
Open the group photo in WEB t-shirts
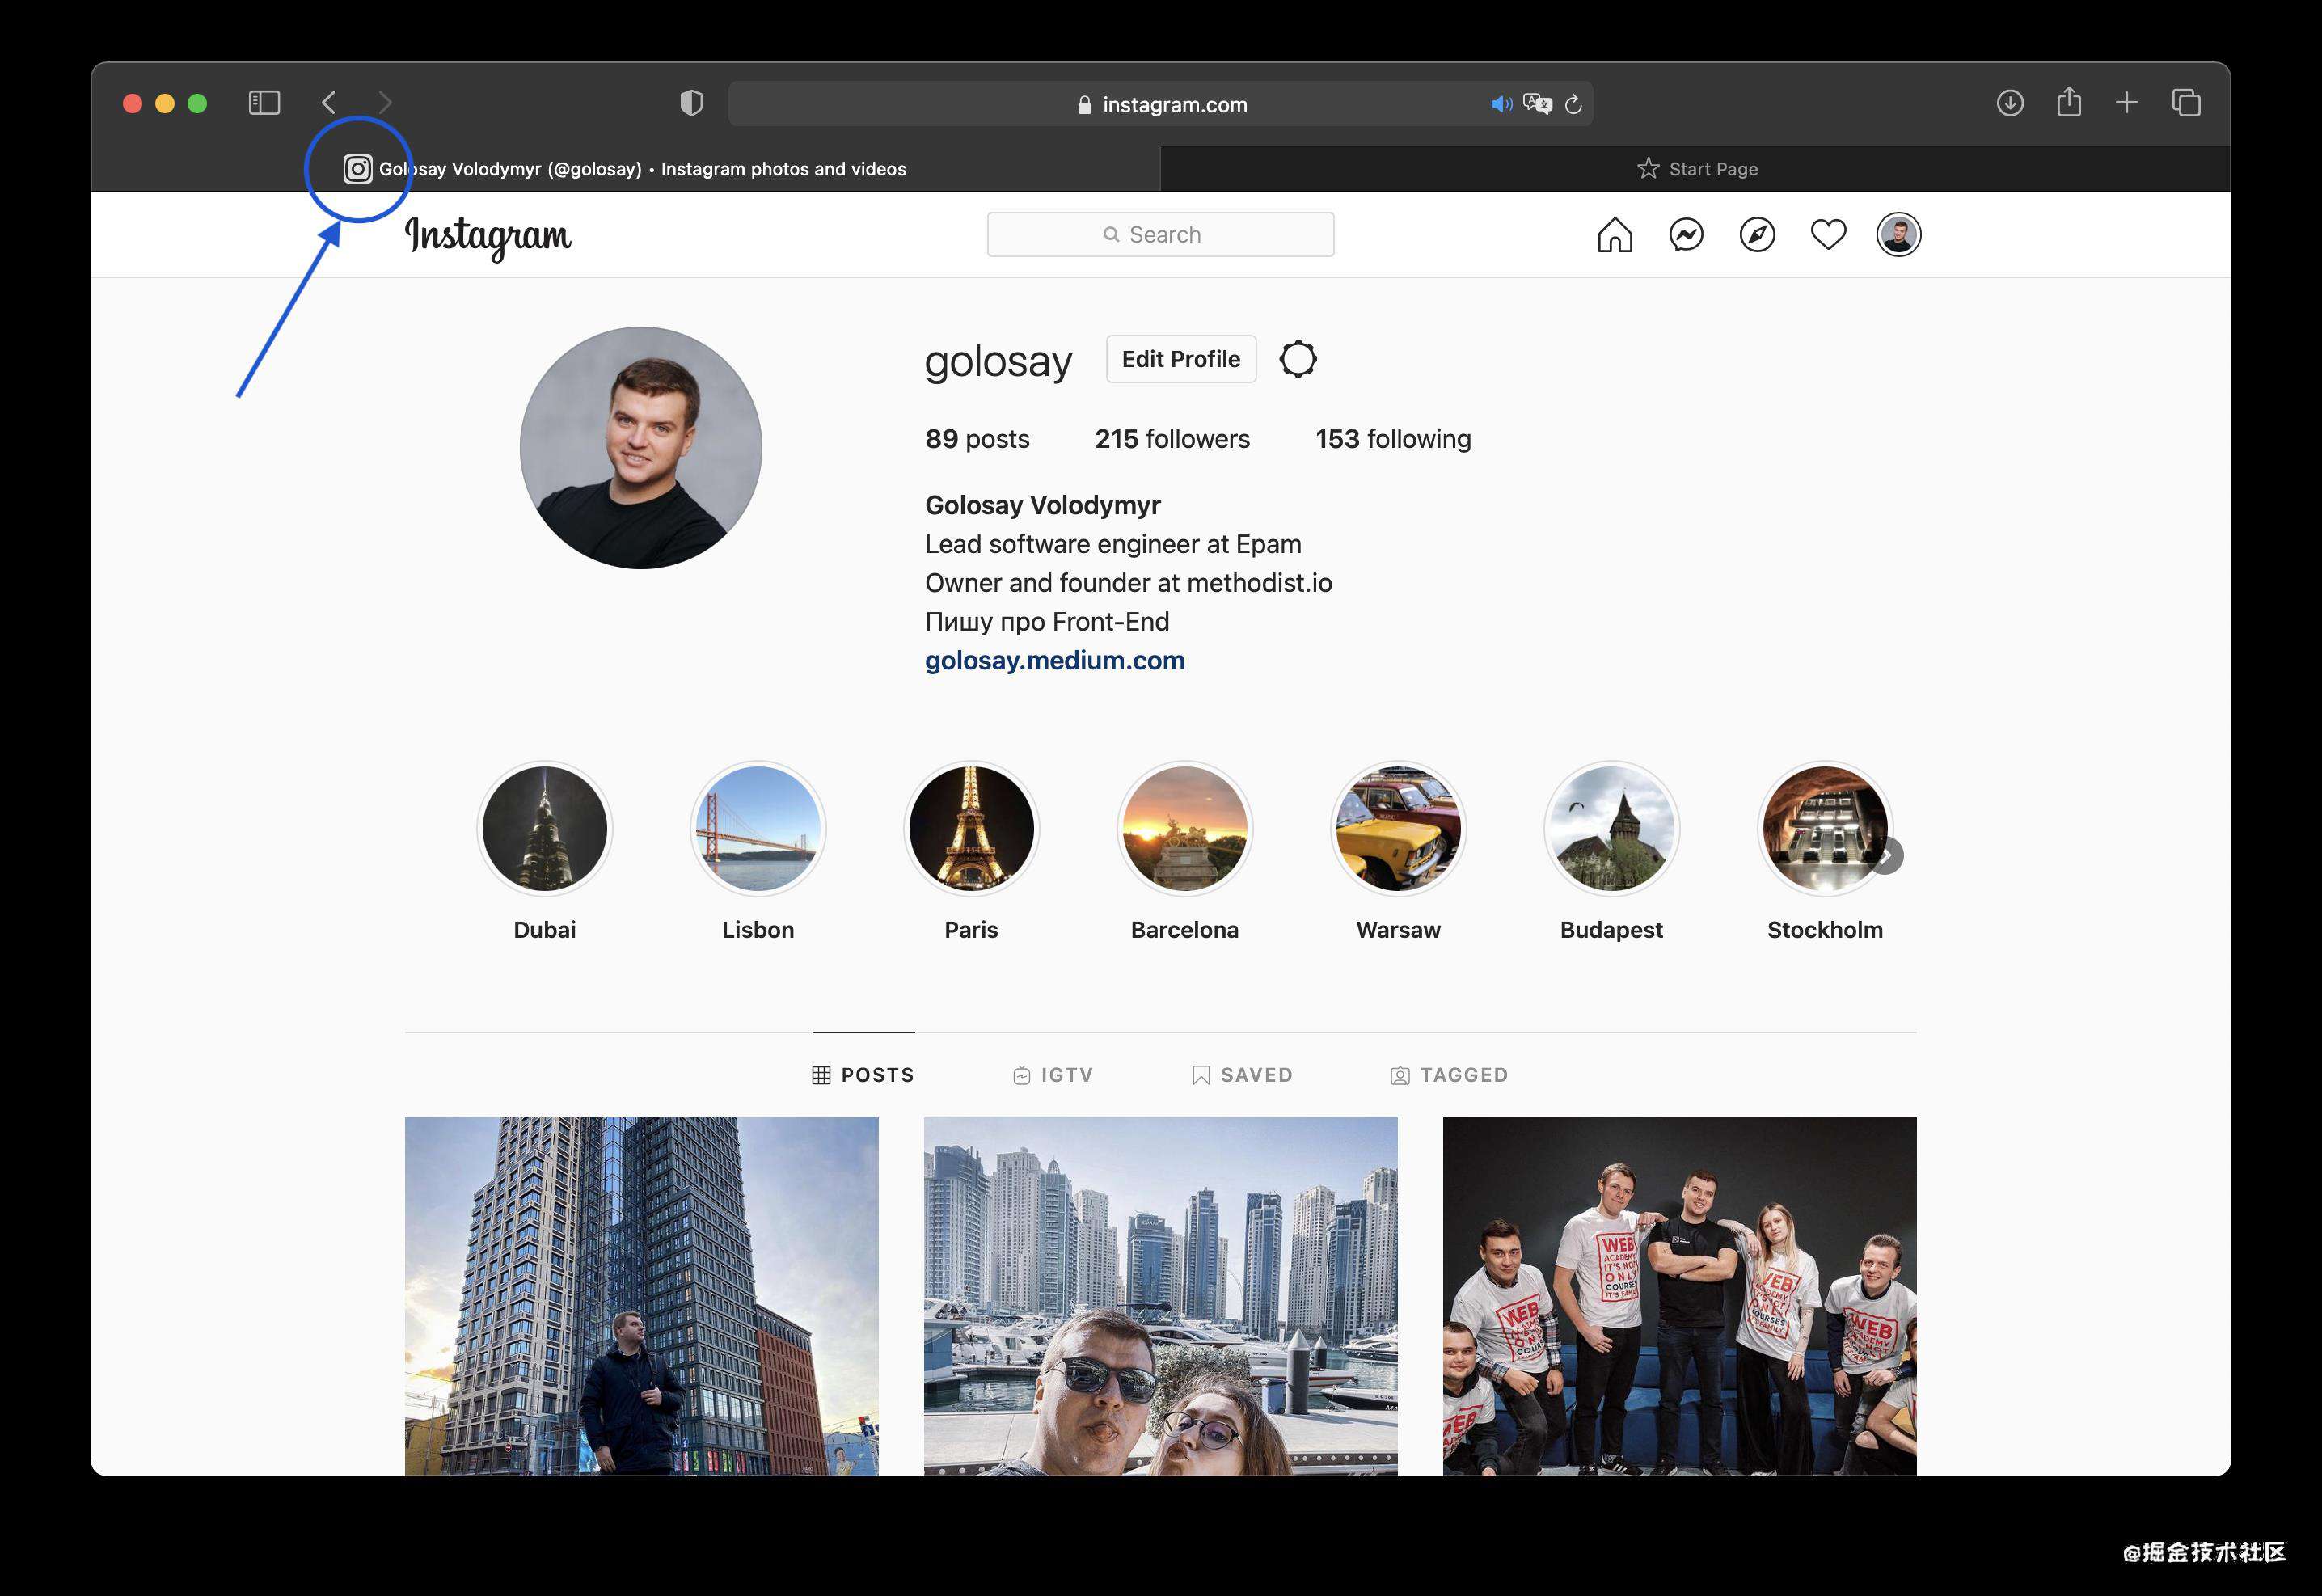[1679, 1296]
